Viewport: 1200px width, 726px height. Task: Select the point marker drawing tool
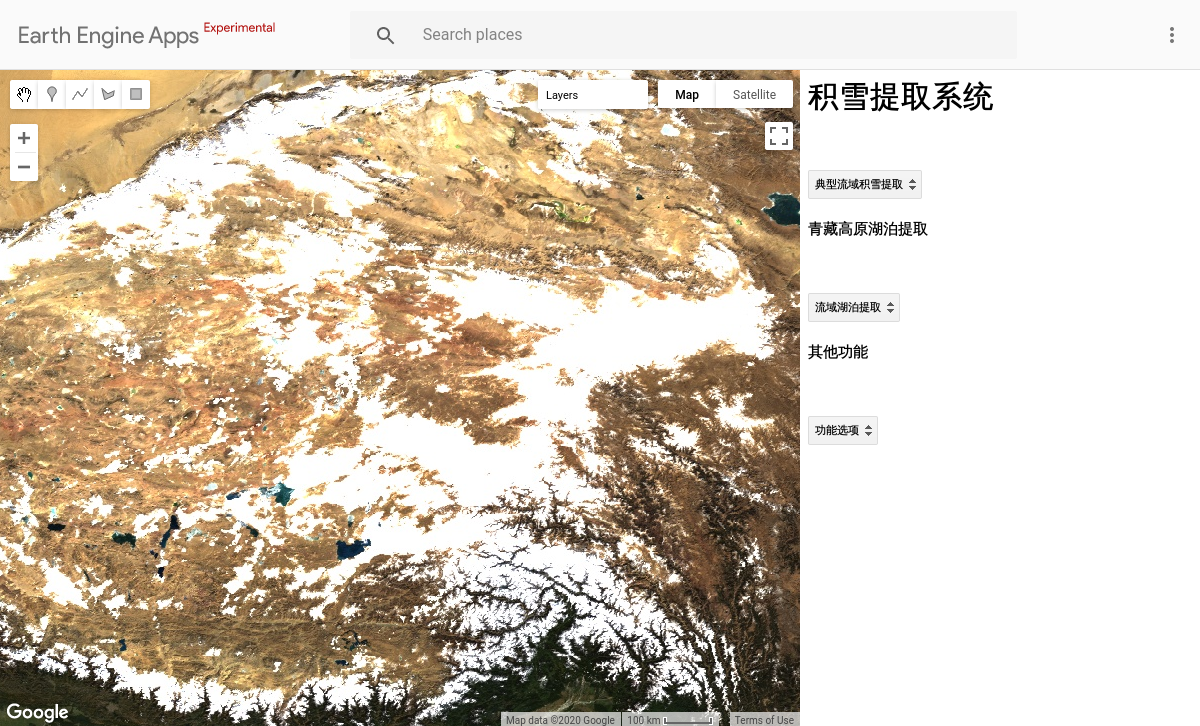point(52,94)
